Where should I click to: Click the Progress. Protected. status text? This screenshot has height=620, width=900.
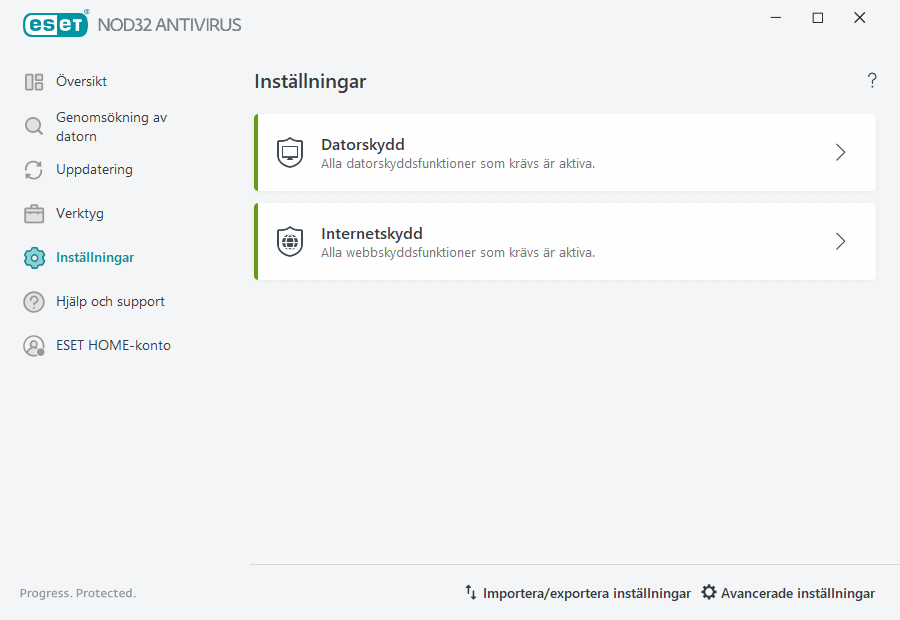[77, 593]
